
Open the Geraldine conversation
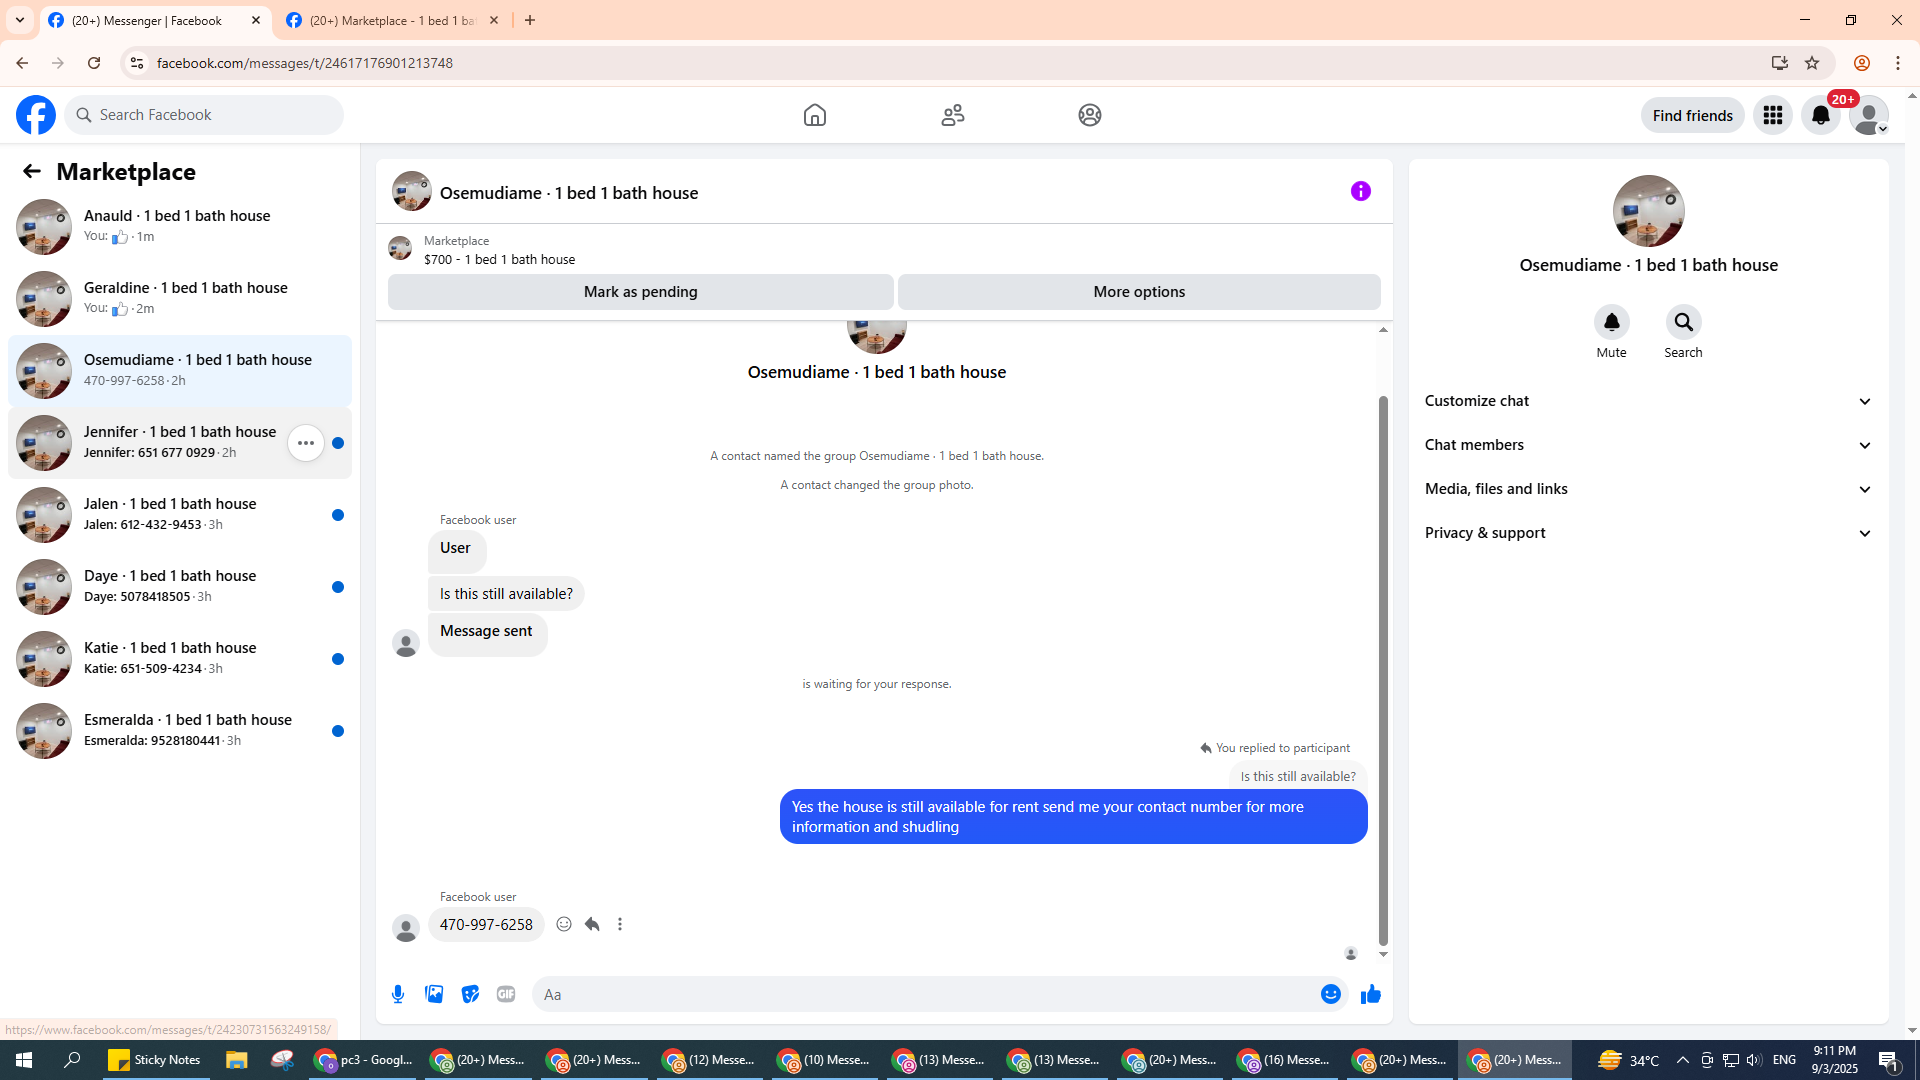pos(180,299)
